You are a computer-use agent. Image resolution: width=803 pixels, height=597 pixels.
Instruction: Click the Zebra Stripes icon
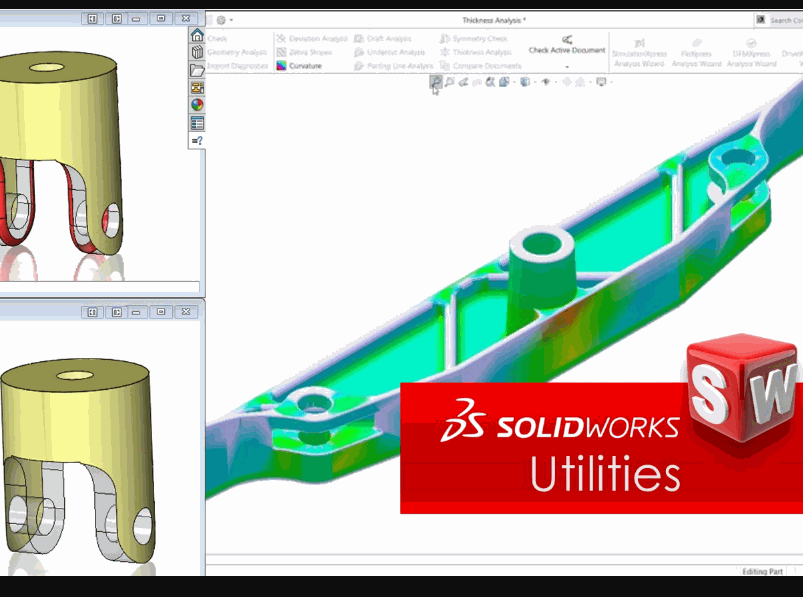coord(281,52)
